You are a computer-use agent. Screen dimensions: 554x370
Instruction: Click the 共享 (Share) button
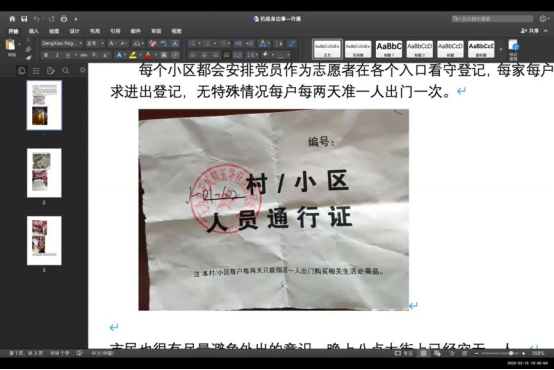click(531, 31)
